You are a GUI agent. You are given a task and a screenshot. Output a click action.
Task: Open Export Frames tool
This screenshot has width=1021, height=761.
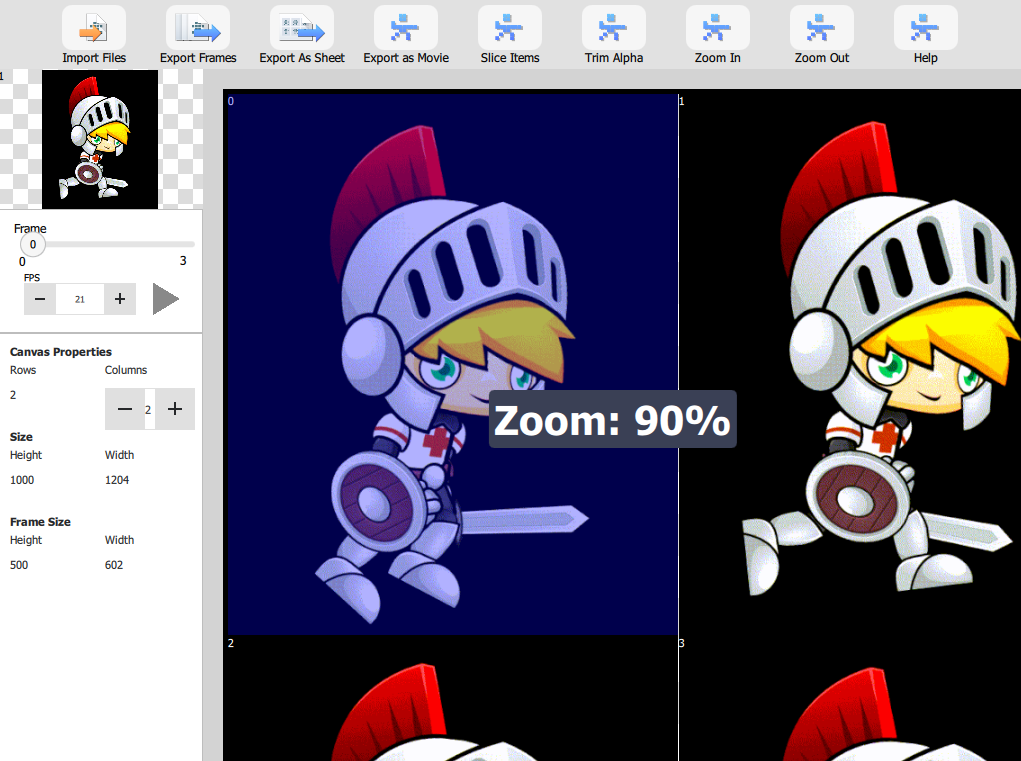[x=198, y=28]
